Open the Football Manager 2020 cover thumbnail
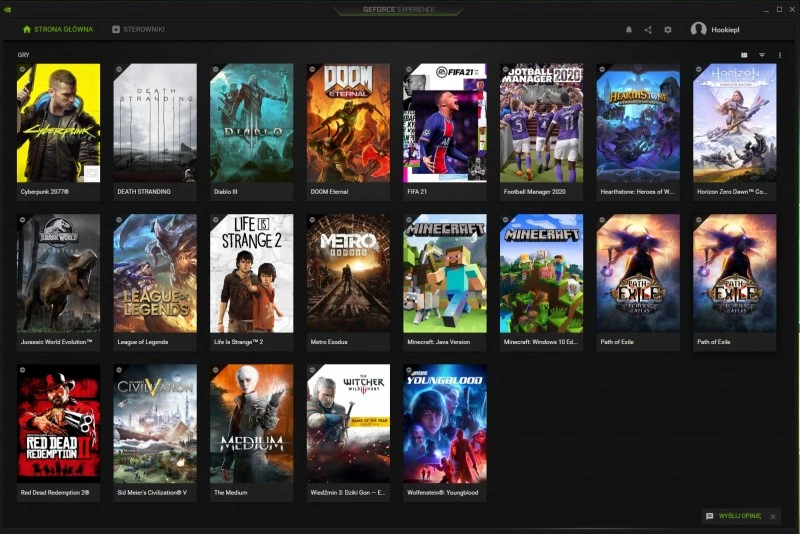This screenshot has width=800, height=534. click(541, 123)
